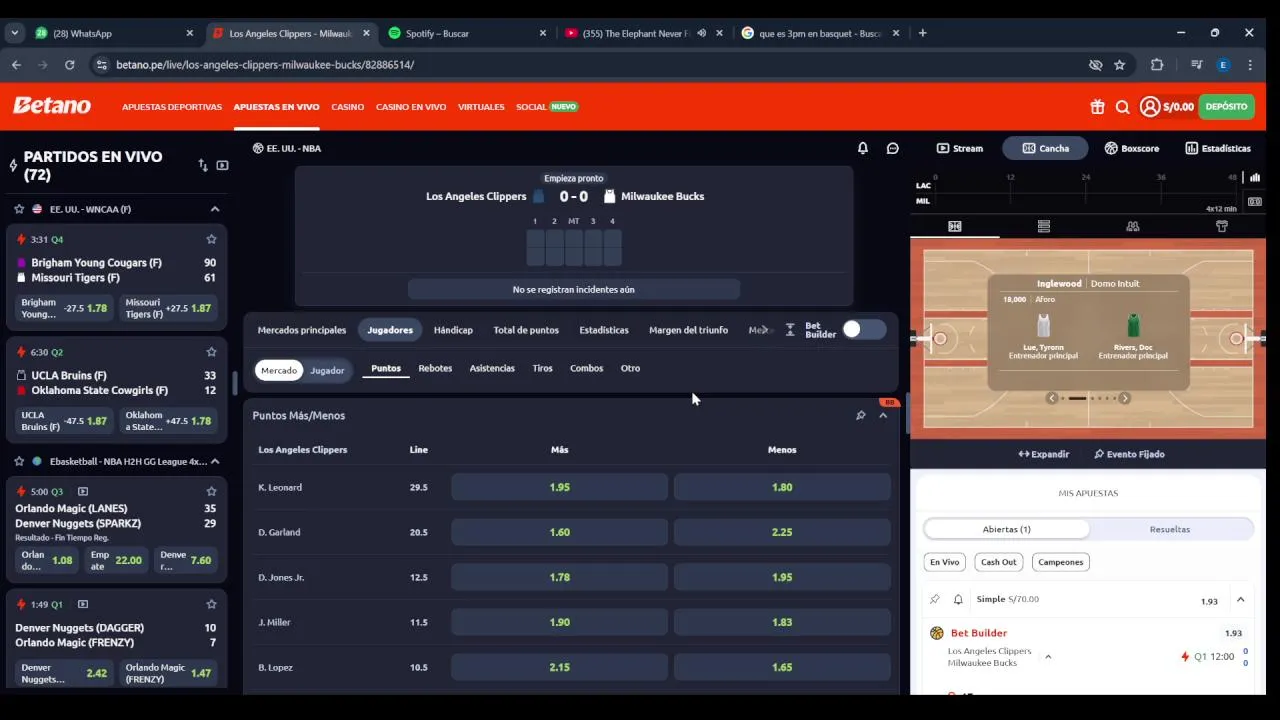Viewport: 1280px width, 720px height.
Task: Click the Orlando Magic (LANES) match stream icon
Action: point(83,491)
